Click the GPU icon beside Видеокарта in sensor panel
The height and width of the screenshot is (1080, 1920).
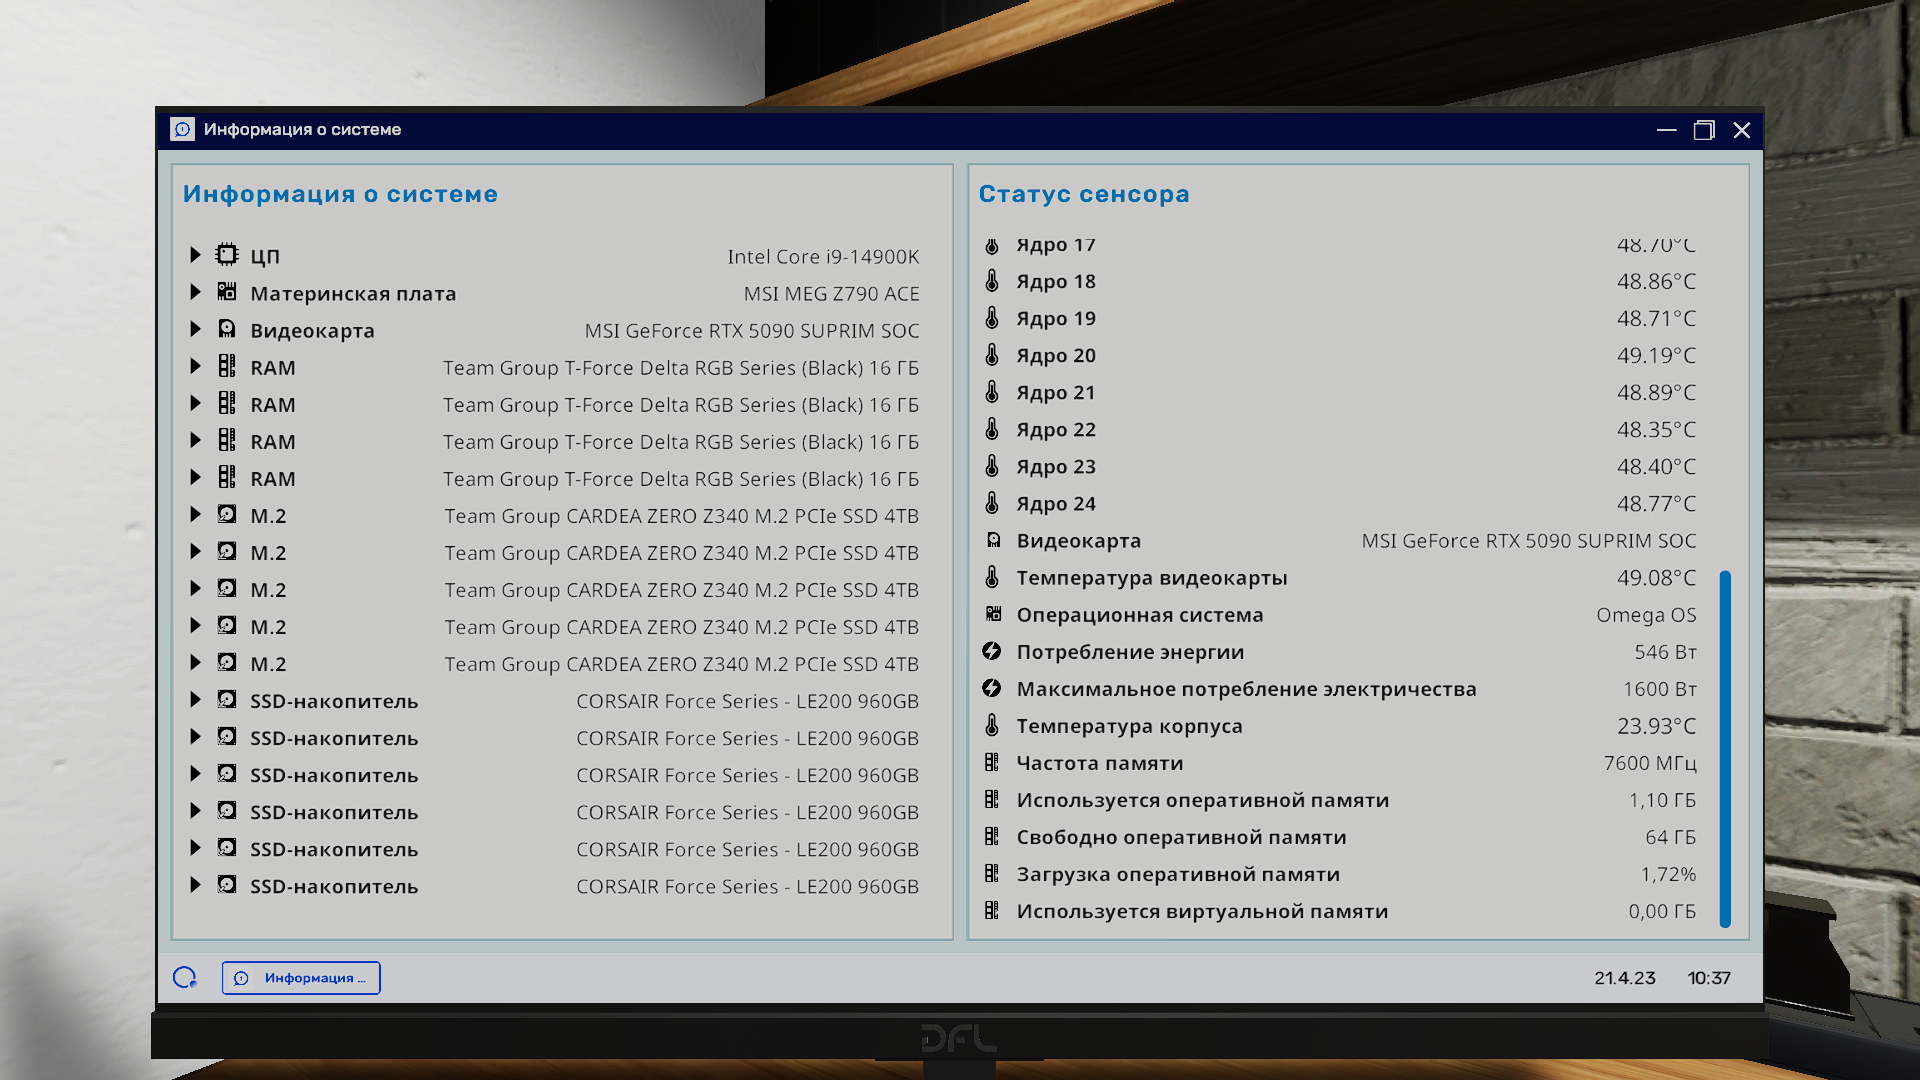pyautogui.click(x=993, y=540)
